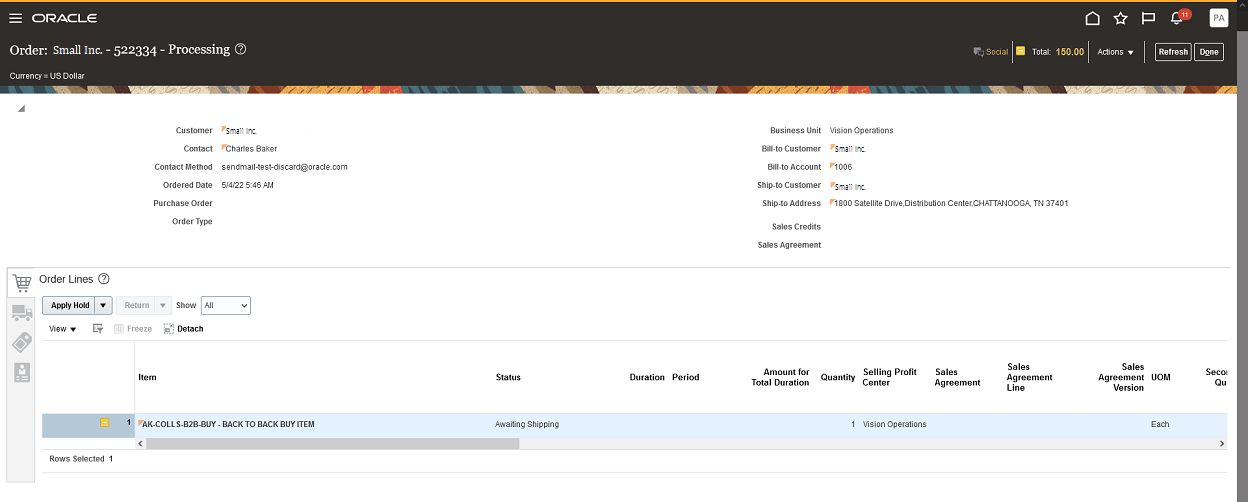Click the Awaiting Shipping status cell
The height and width of the screenshot is (502, 1248).
click(x=527, y=425)
